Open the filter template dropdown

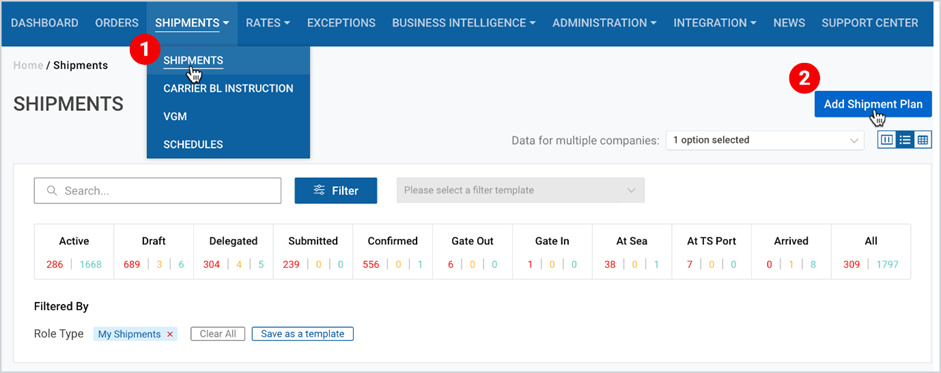tap(520, 190)
